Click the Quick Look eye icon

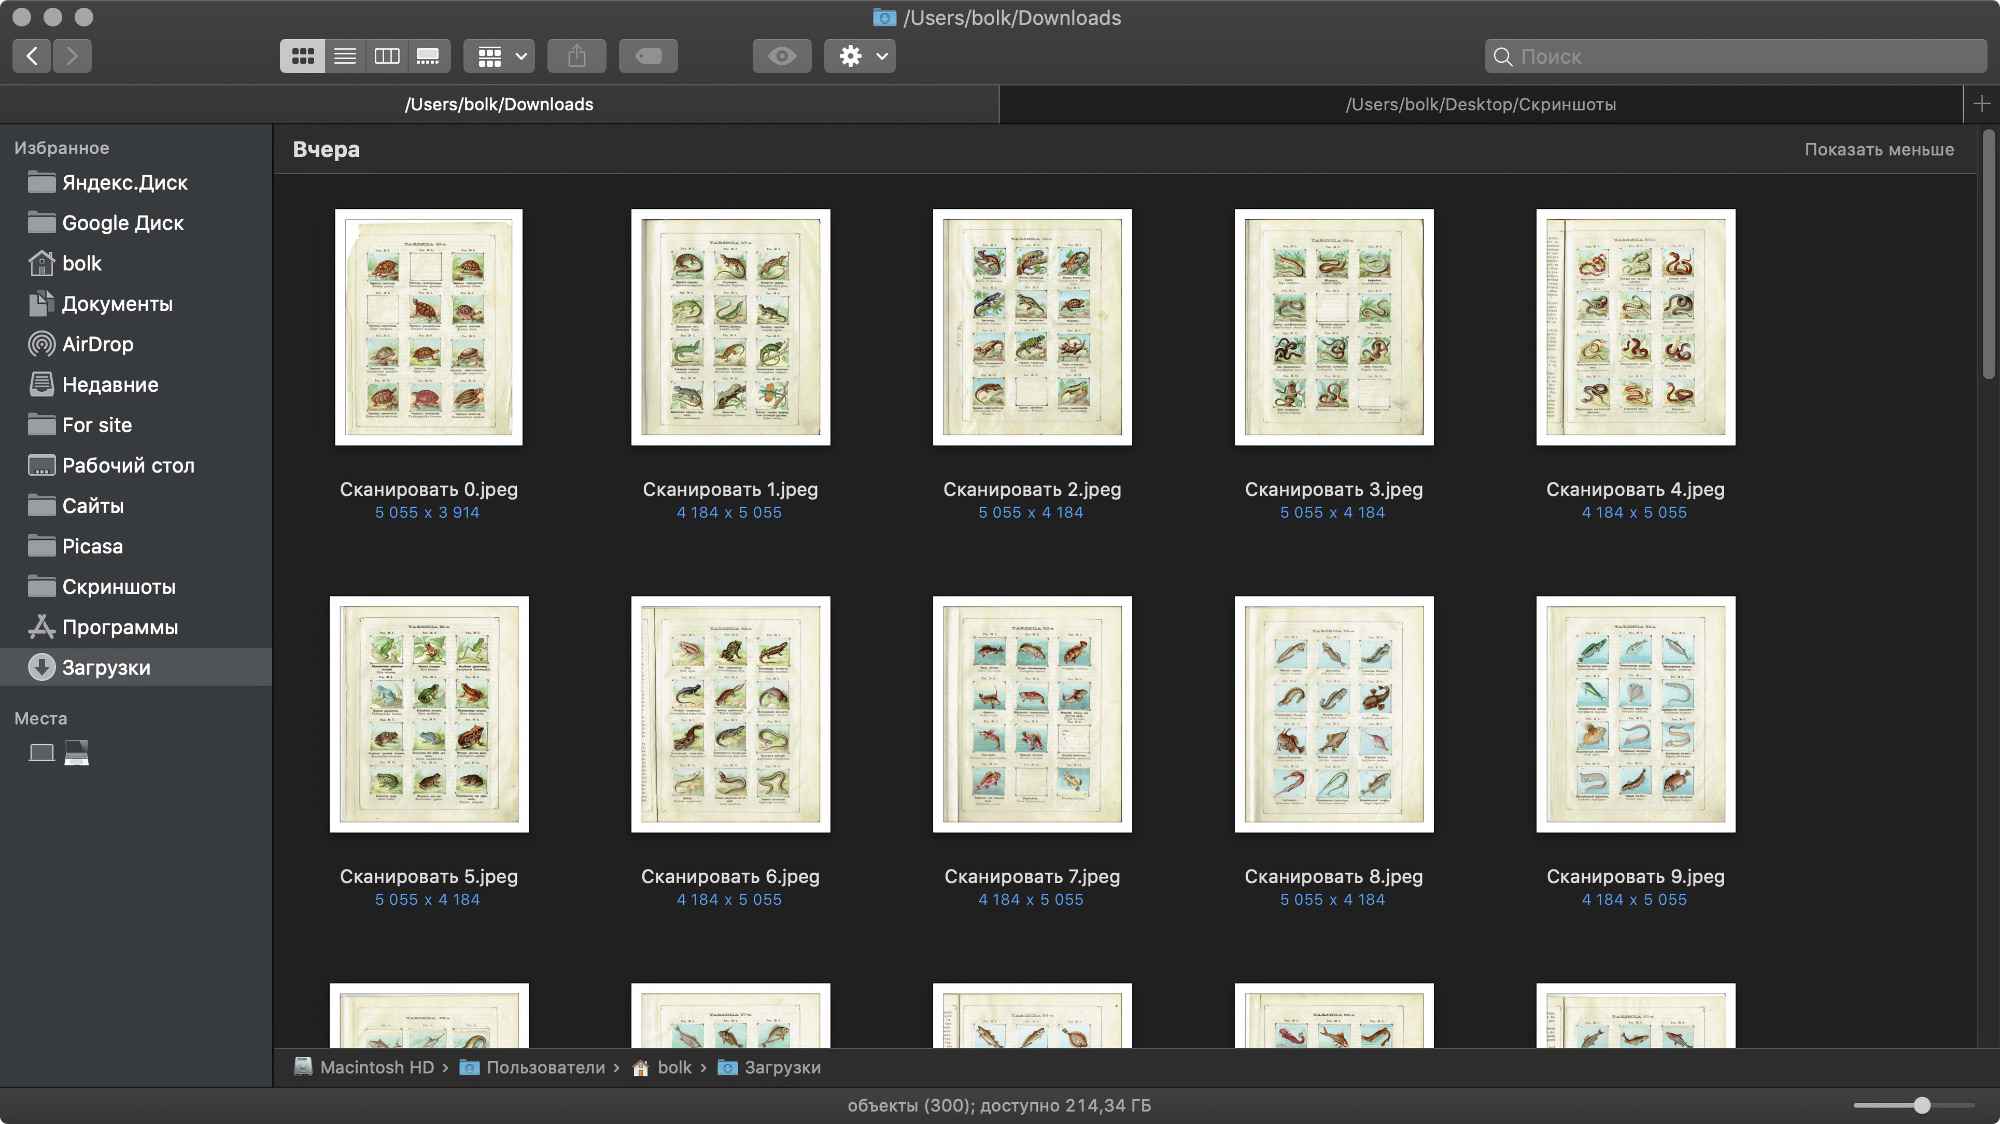782,56
